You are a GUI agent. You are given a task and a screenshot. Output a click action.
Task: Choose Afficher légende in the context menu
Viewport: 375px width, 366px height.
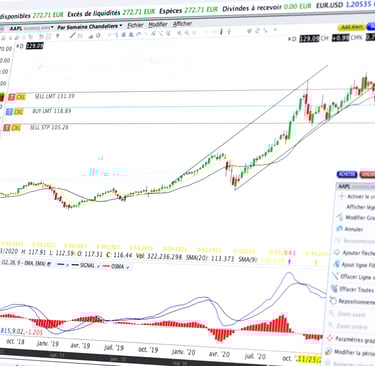coord(360,207)
